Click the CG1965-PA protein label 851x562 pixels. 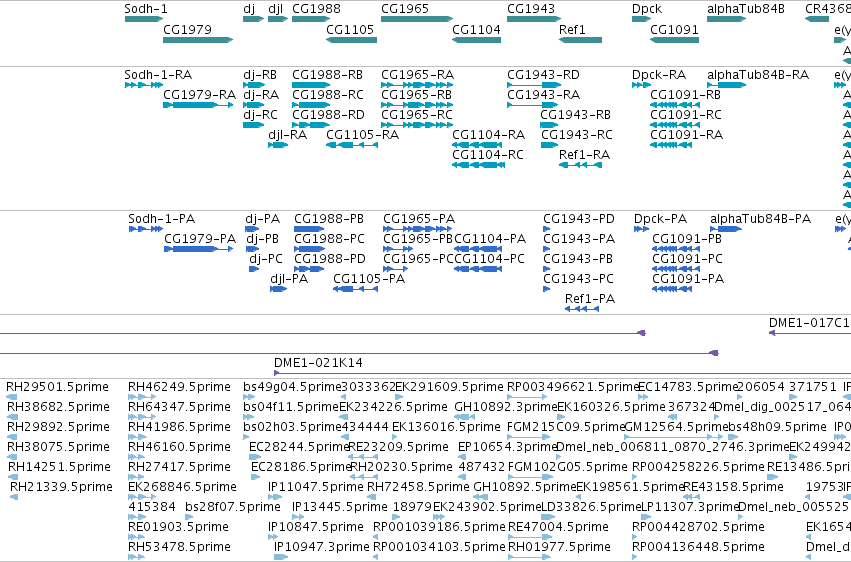coord(419,219)
